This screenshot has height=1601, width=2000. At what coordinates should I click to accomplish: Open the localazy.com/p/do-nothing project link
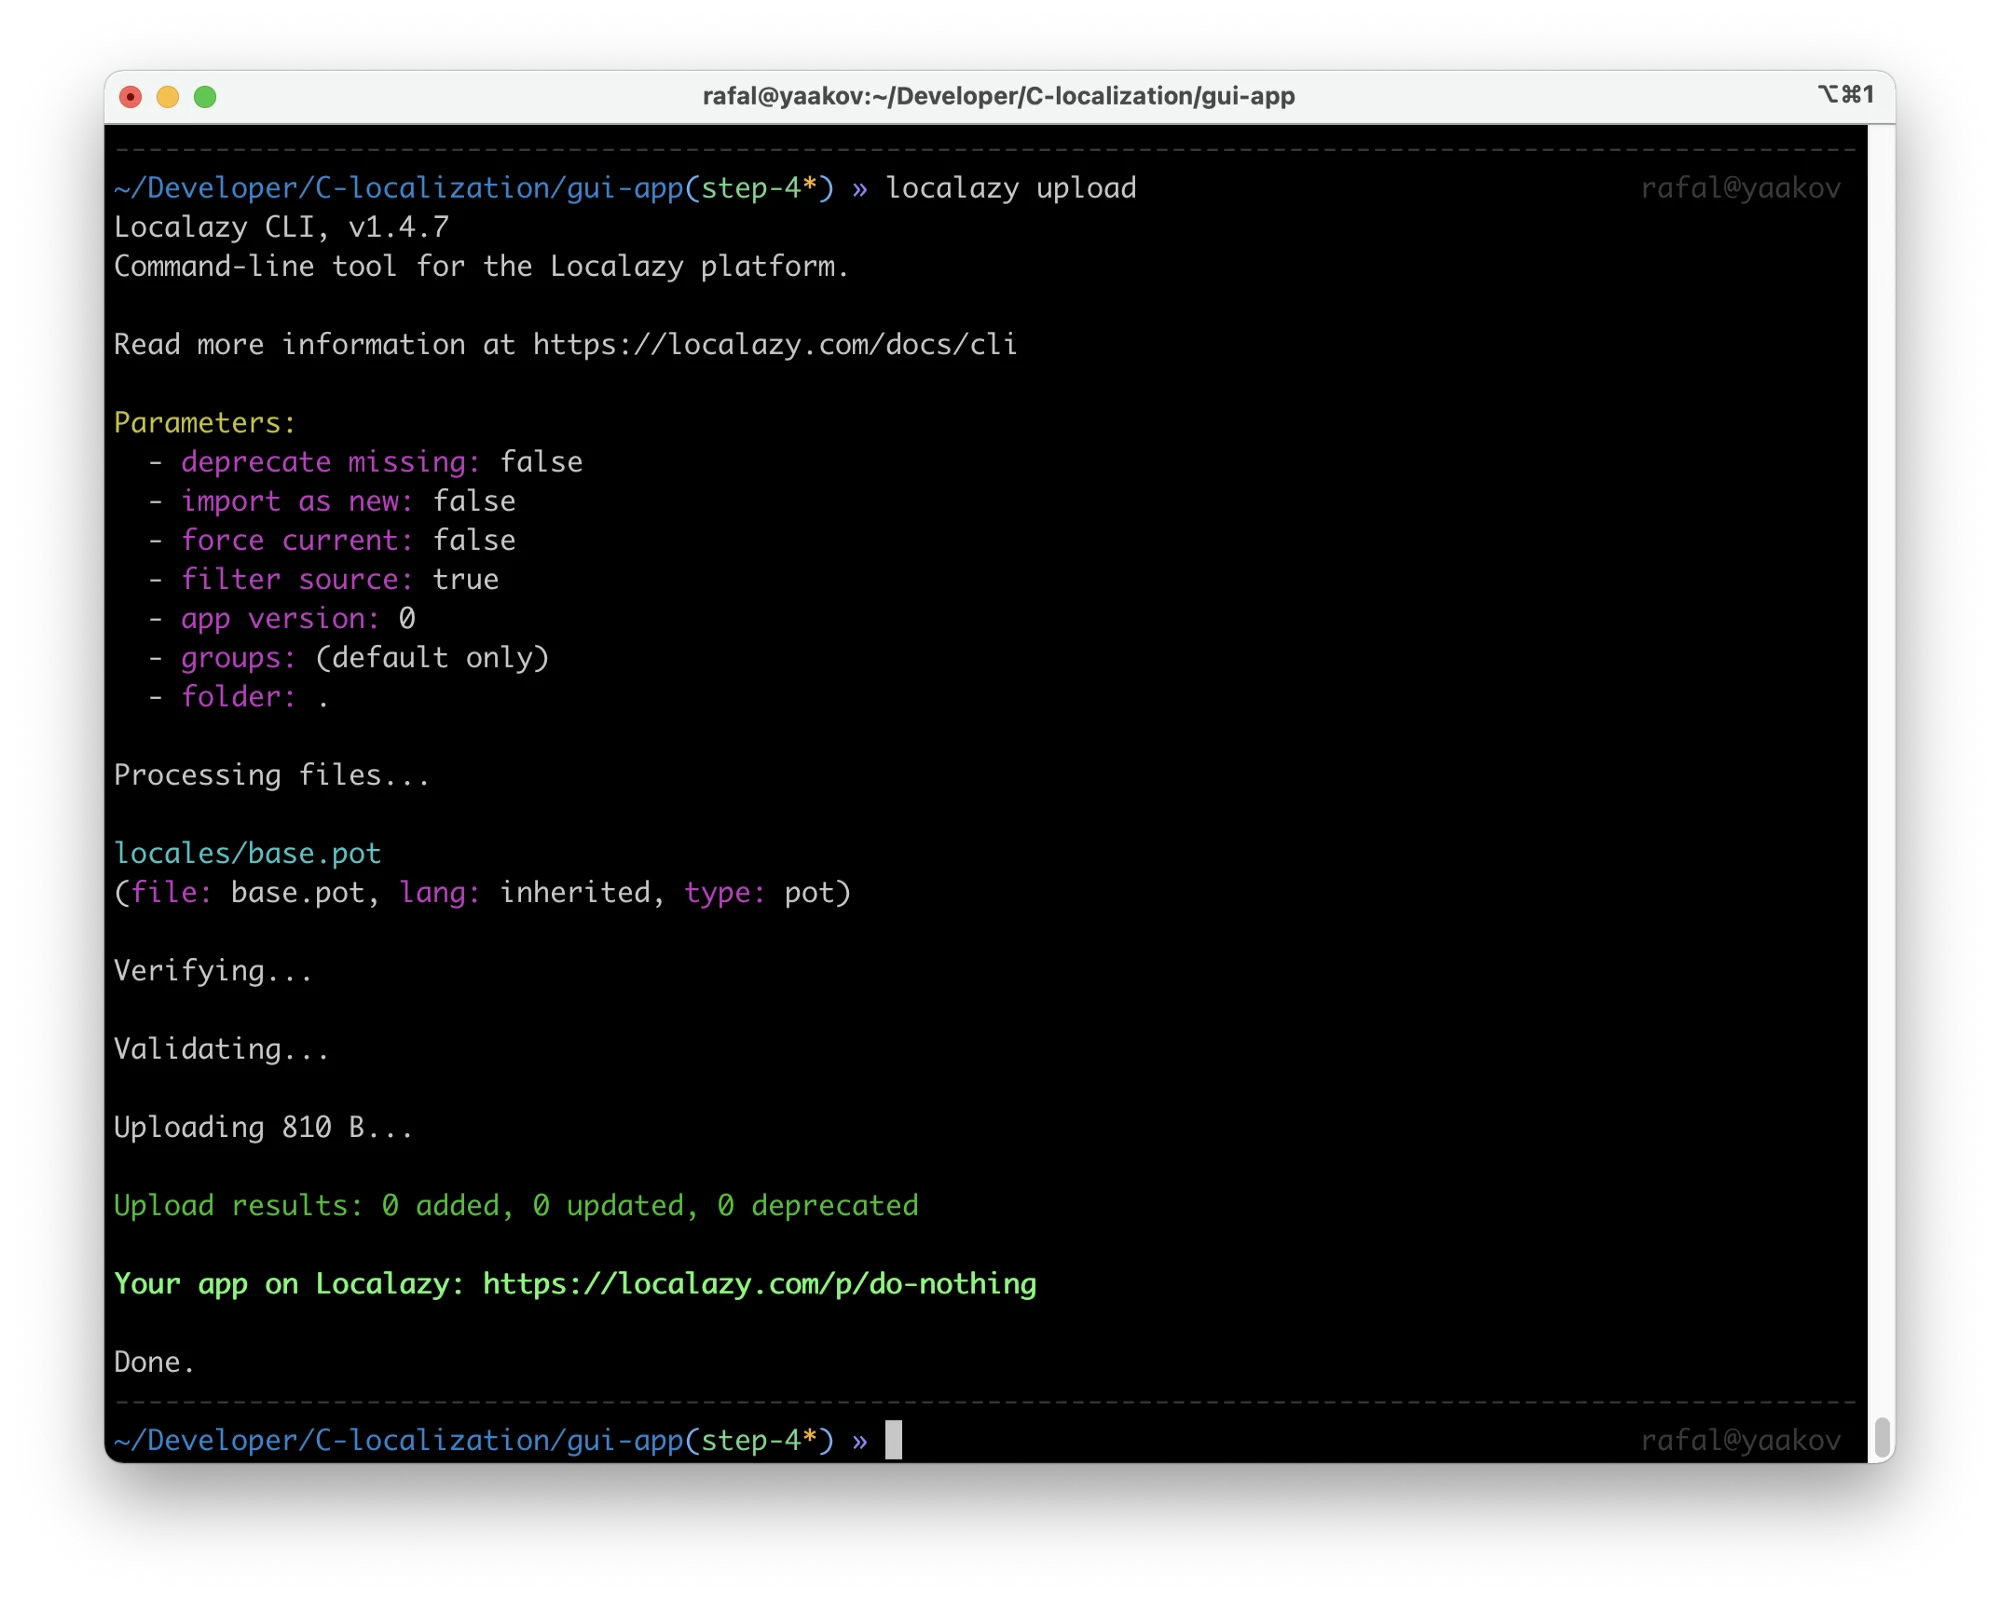pyautogui.click(x=759, y=1284)
